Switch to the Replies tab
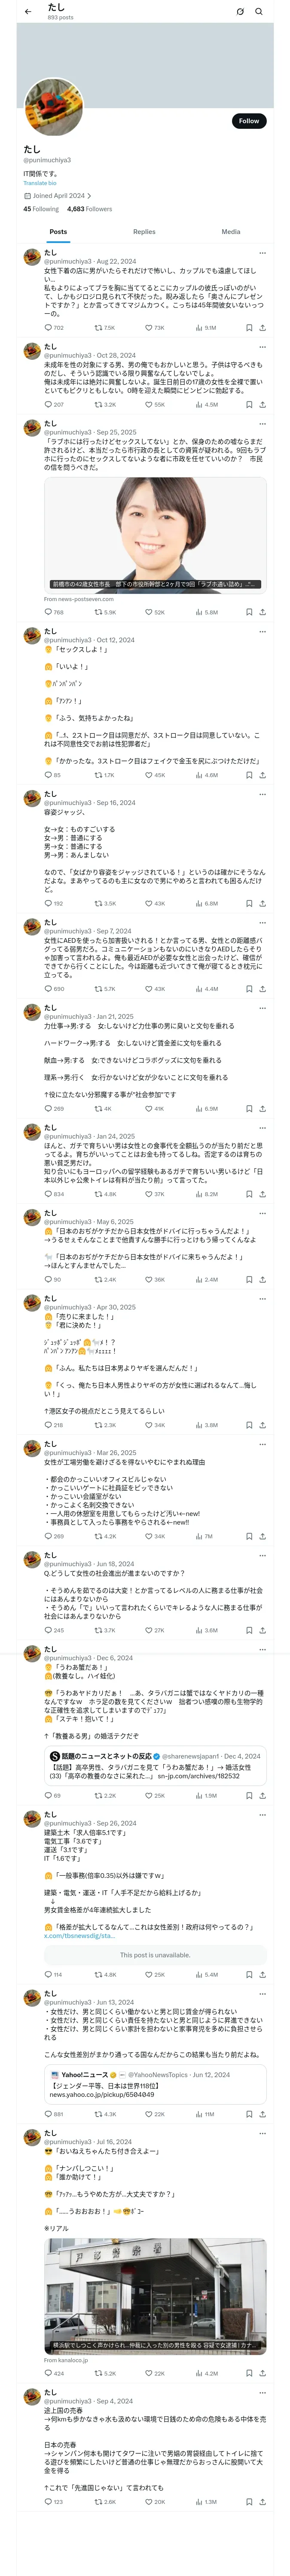The width and height of the screenshot is (290, 2576). click(x=144, y=232)
